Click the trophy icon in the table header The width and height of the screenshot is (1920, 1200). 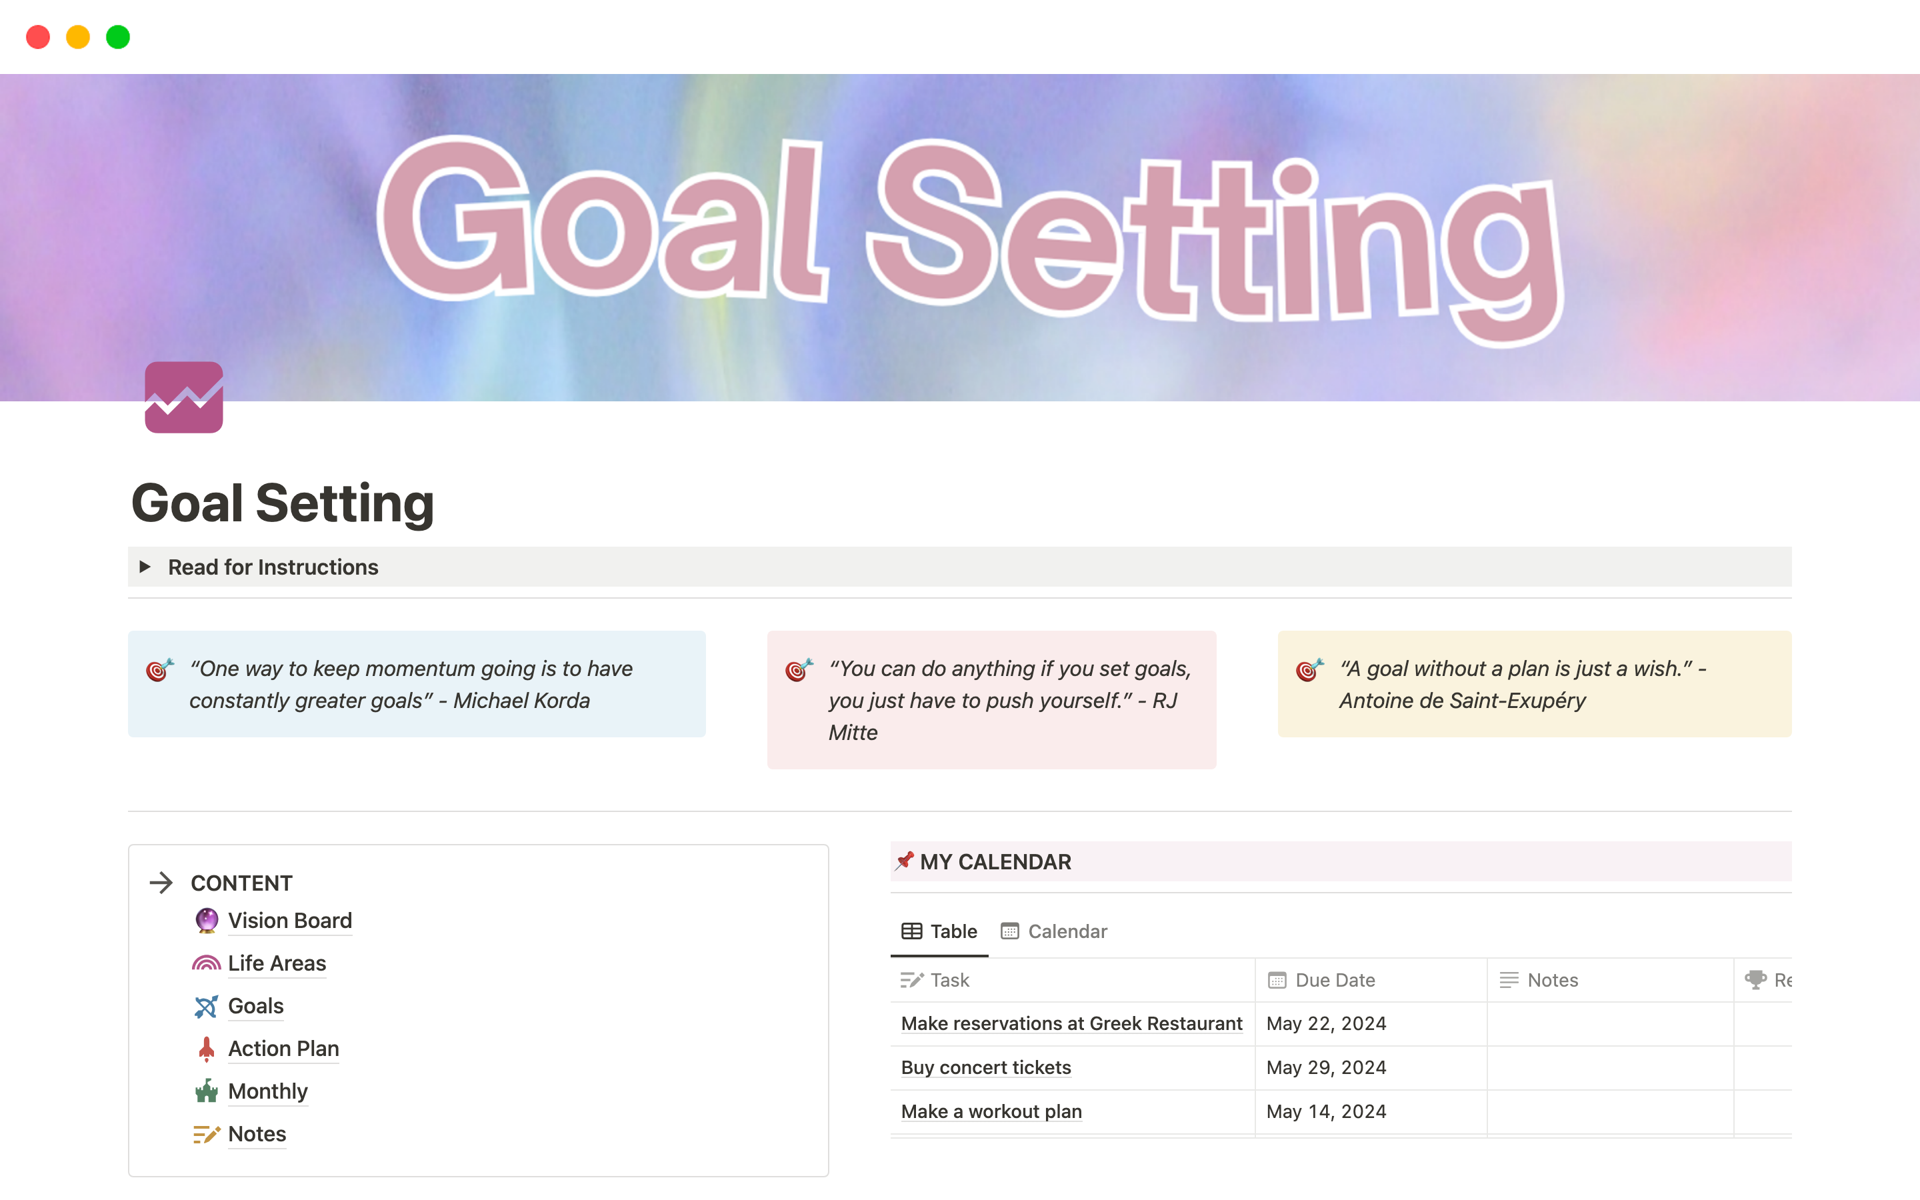1755,980
